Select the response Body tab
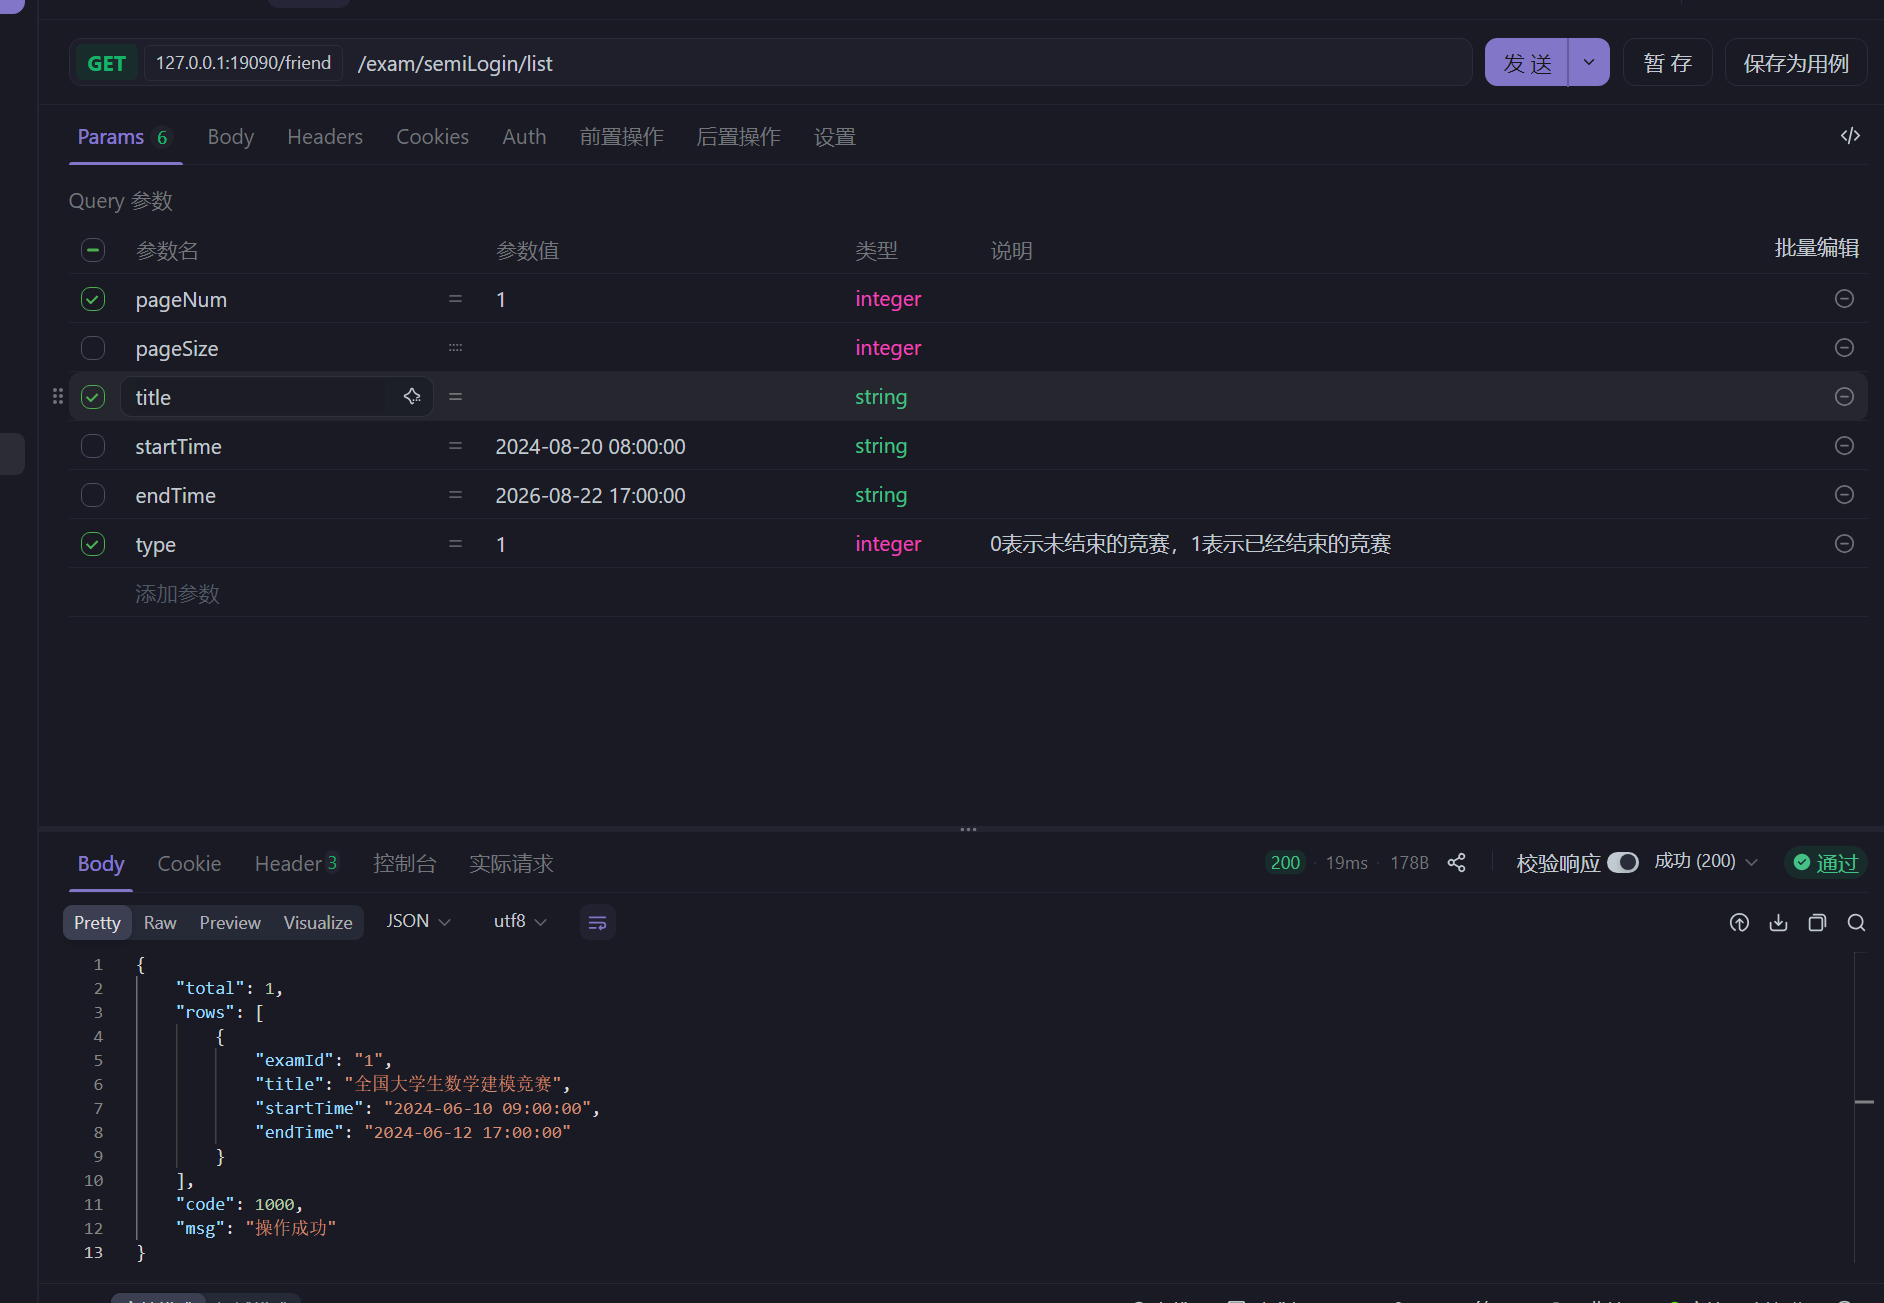This screenshot has width=1884, height=1303. 101,864
